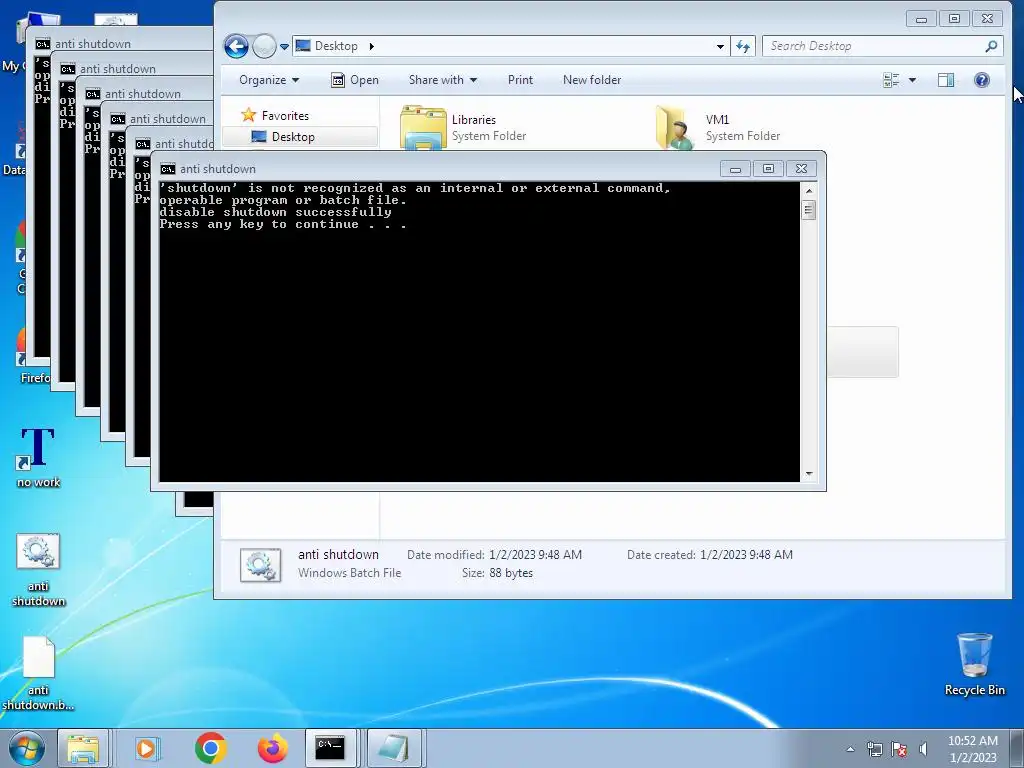The height and width of the screenshot is (768, 1024).
Task: Click the Refresh button beside address bar
Action: click(x=743, y=46)
